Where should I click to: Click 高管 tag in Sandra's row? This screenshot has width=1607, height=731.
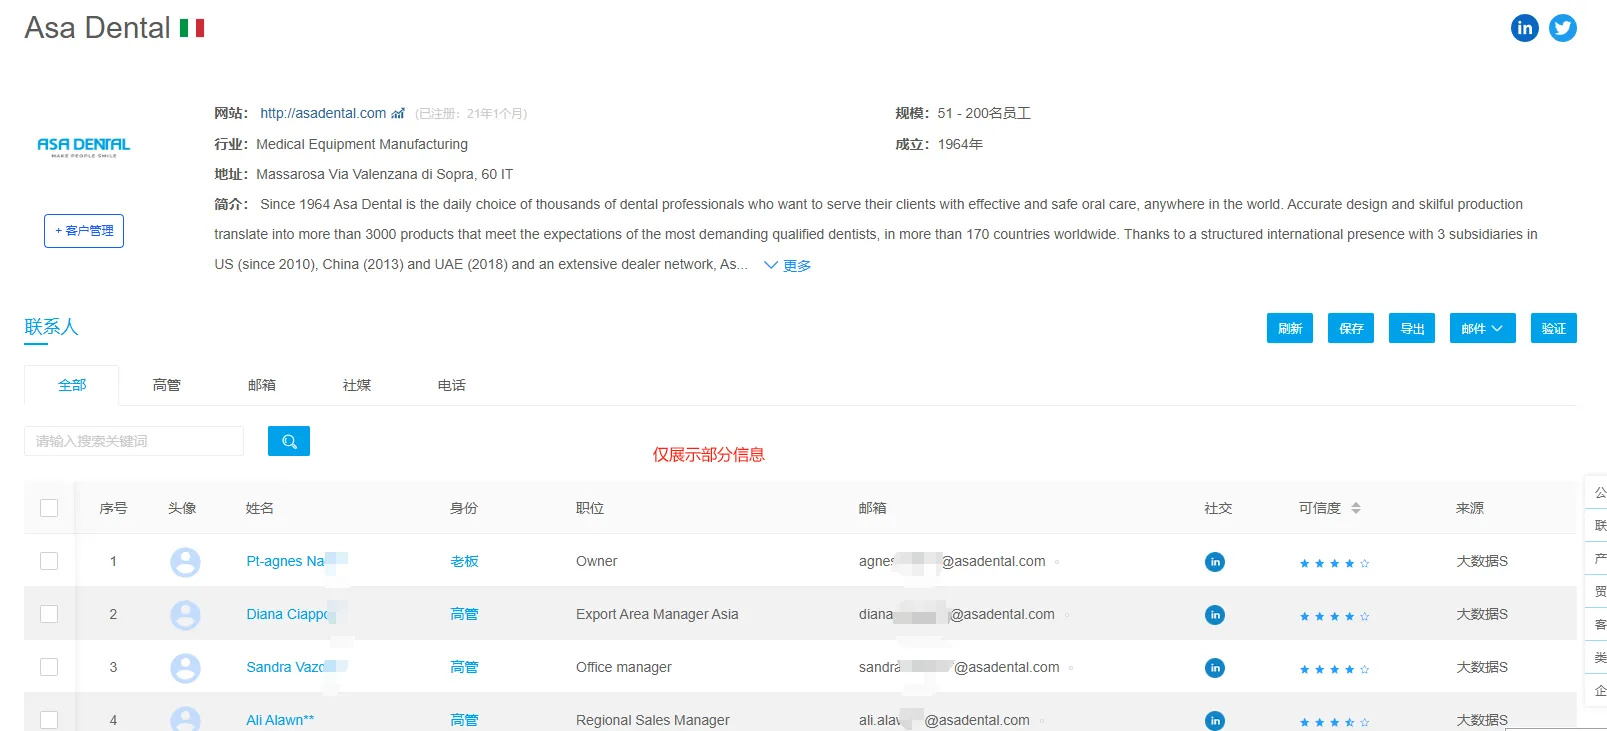[464, 667]
